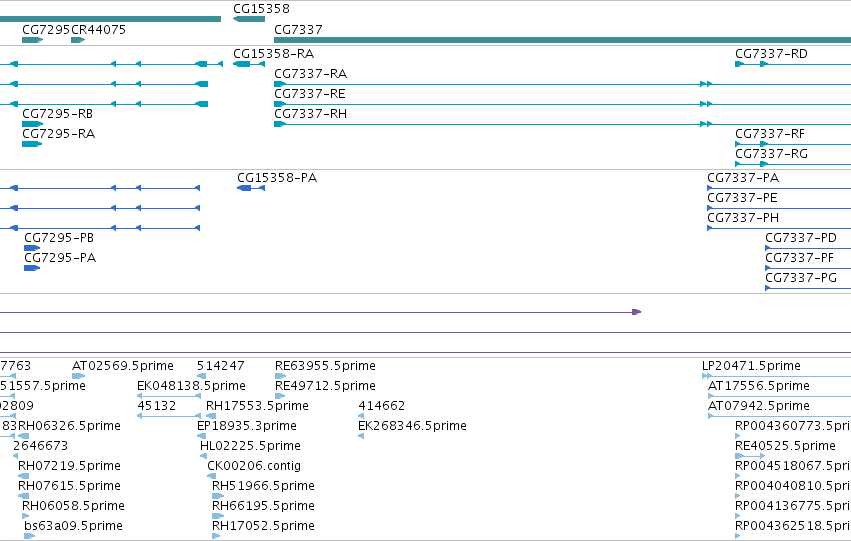Select the AT02569.5prime EST arrow

79,376
